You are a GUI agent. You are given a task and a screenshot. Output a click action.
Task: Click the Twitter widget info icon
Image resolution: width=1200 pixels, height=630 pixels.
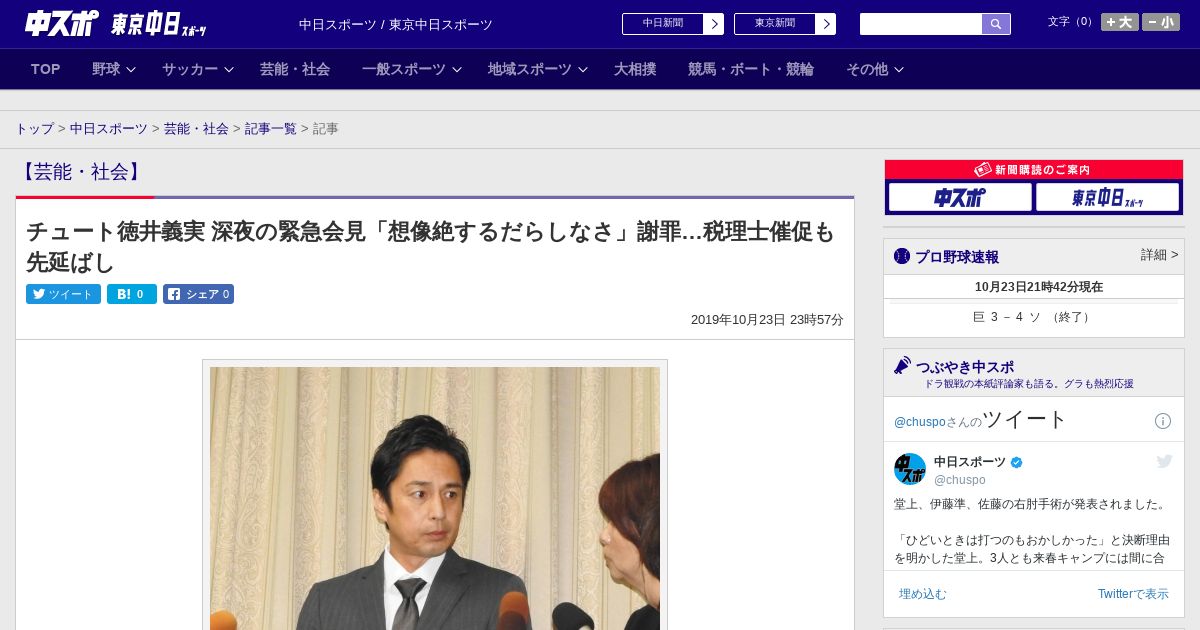coord(1163,421)
